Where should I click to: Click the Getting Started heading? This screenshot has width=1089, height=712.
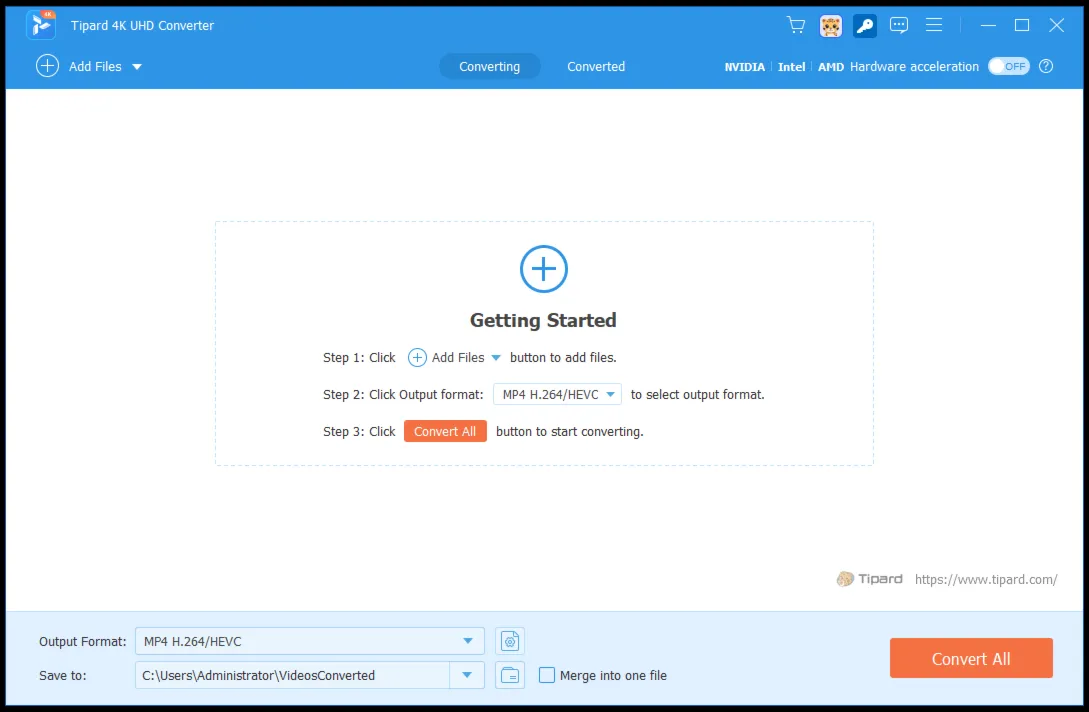[543, 320]
